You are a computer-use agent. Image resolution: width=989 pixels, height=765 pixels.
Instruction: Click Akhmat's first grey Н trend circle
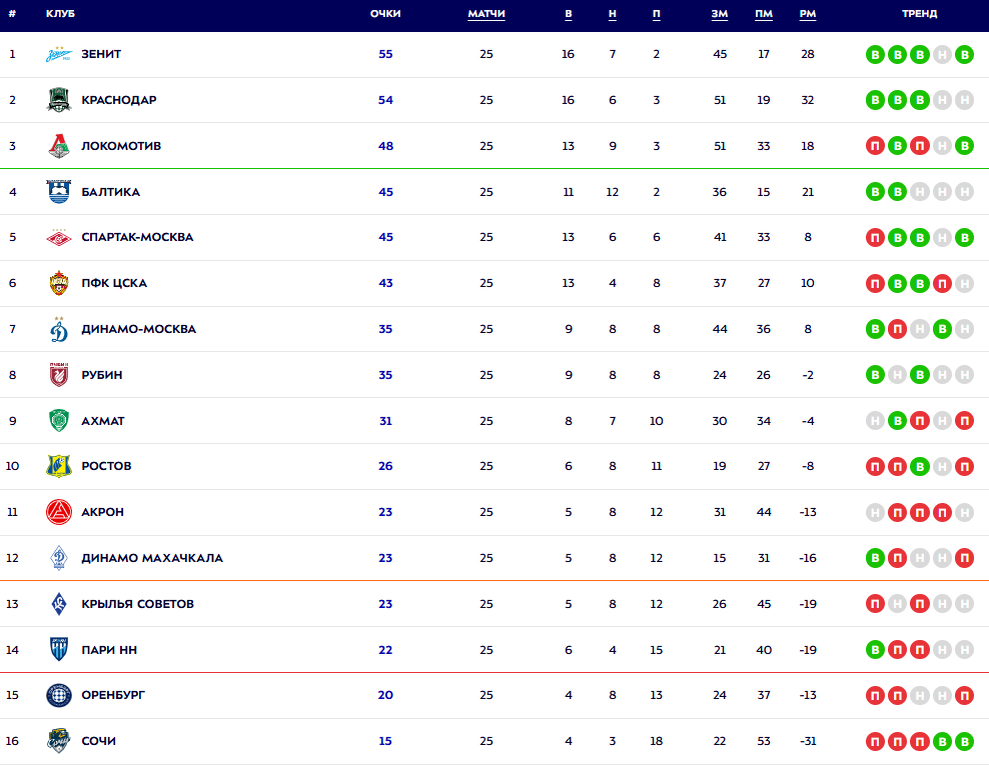point(875,421)
